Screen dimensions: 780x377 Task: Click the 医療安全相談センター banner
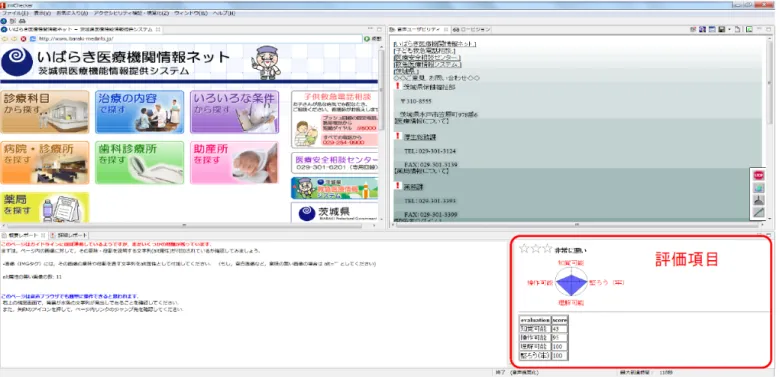pos(335,163)
